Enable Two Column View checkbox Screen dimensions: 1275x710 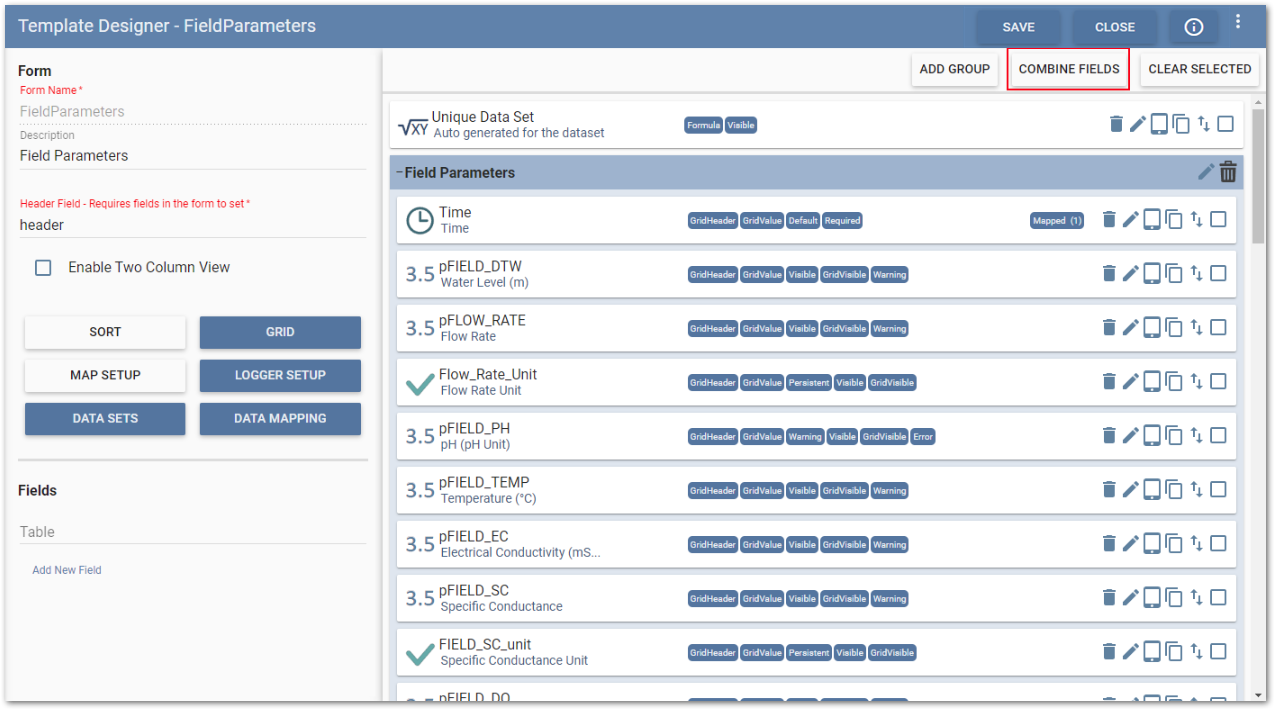[43, 268]
